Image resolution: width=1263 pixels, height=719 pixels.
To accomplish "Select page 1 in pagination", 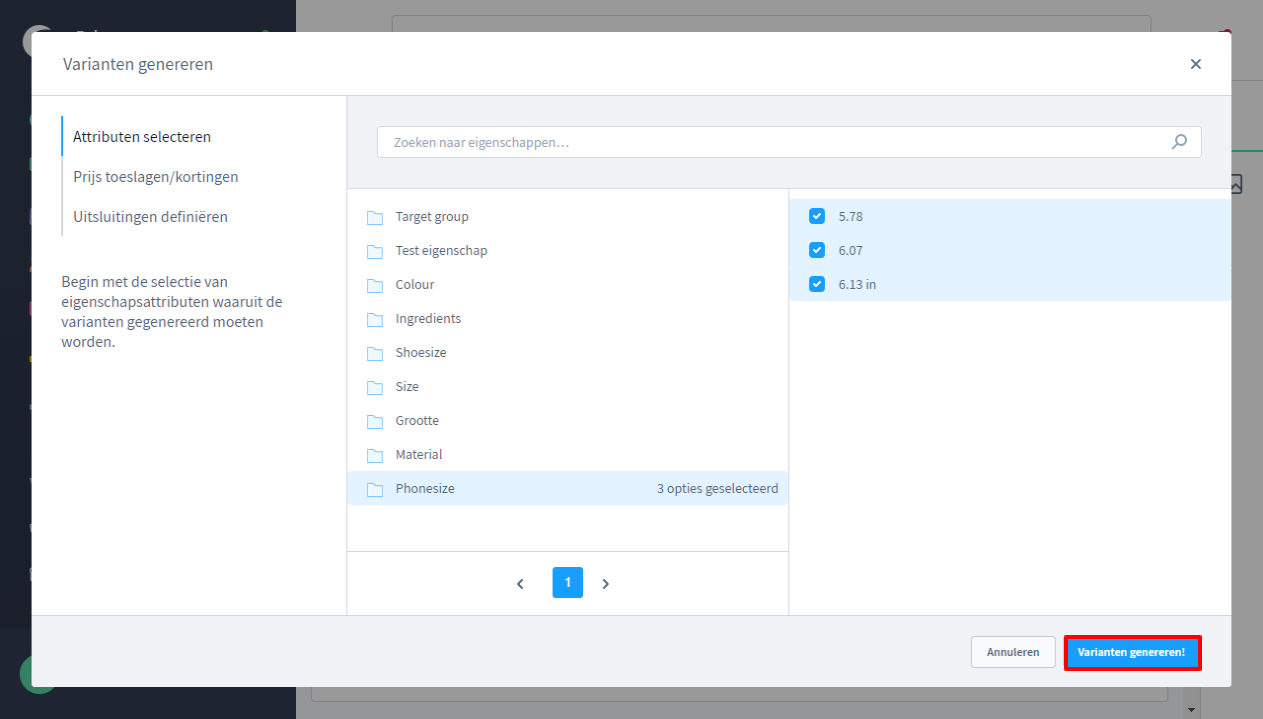I will click(x=567, y=582).
